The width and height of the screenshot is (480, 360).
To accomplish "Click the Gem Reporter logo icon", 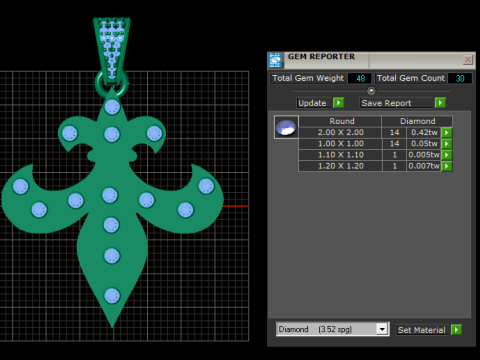I will (275, 60).
